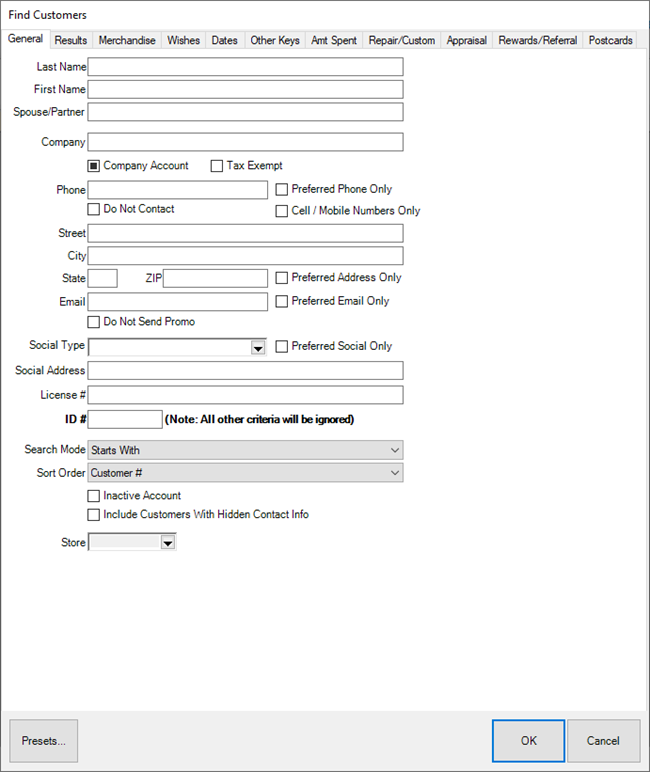Focus the ID # text box
The image size is (650, 772).
tap(125, 419)
